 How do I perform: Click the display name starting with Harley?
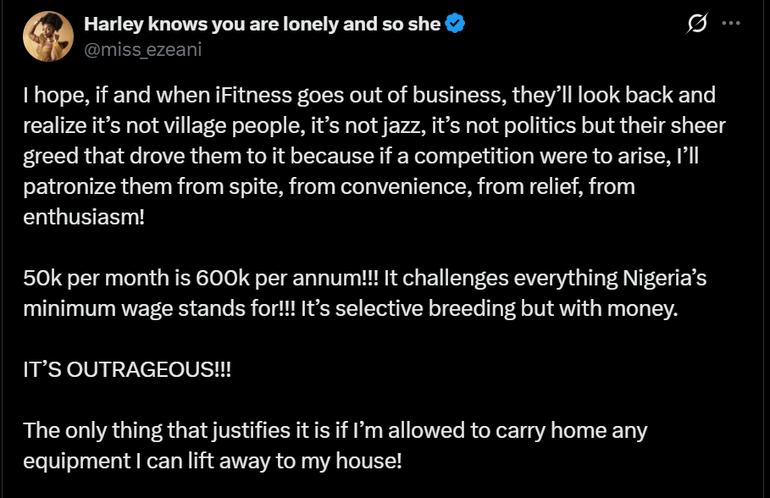click(x=262, y=24)
